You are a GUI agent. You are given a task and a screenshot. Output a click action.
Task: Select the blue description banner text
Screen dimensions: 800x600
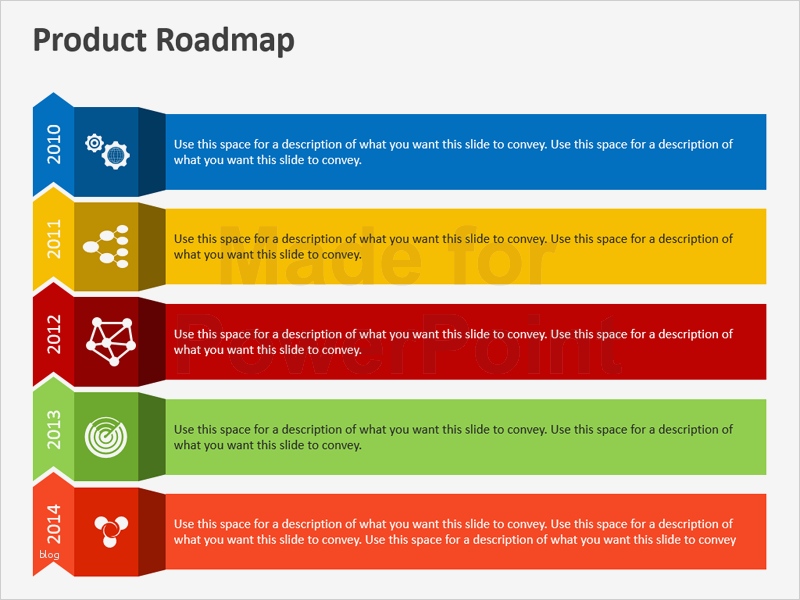click(x=453, y=152)
